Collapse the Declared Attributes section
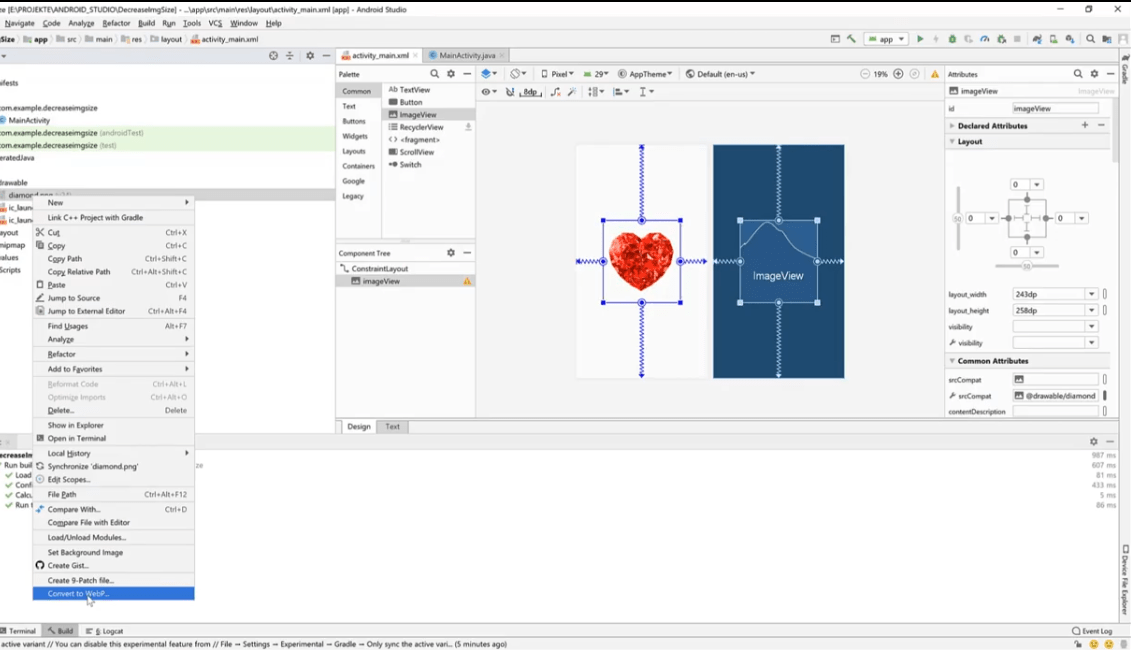 951,125
